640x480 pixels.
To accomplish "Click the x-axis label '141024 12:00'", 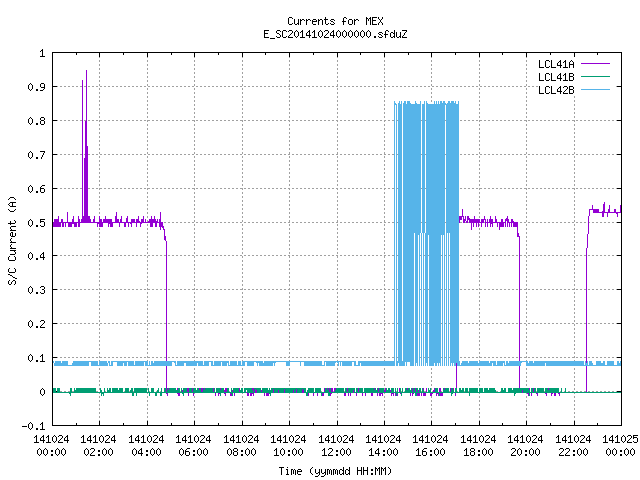I will coord(336,446).
